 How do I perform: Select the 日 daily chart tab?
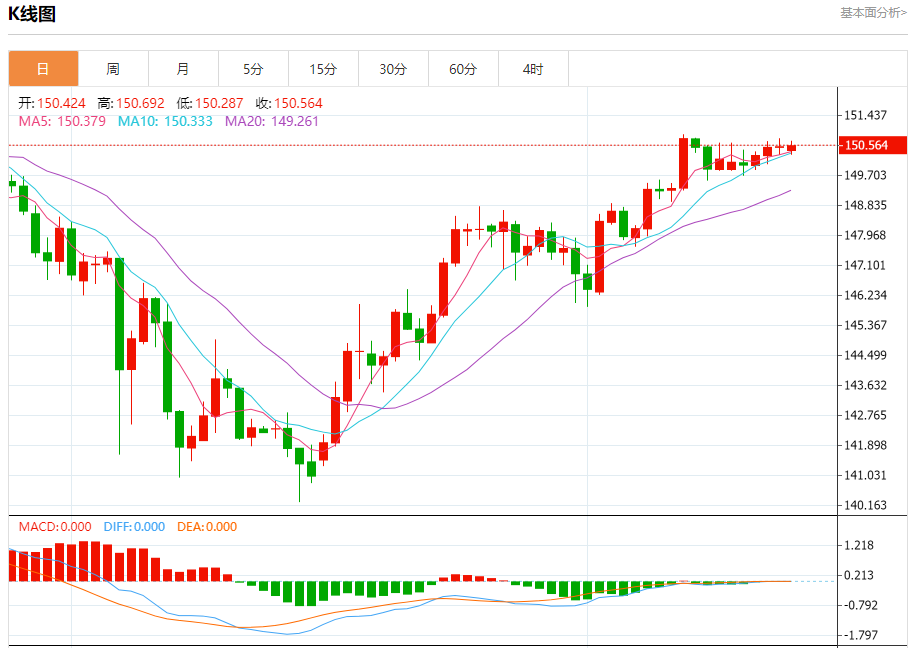pos(43,69)
